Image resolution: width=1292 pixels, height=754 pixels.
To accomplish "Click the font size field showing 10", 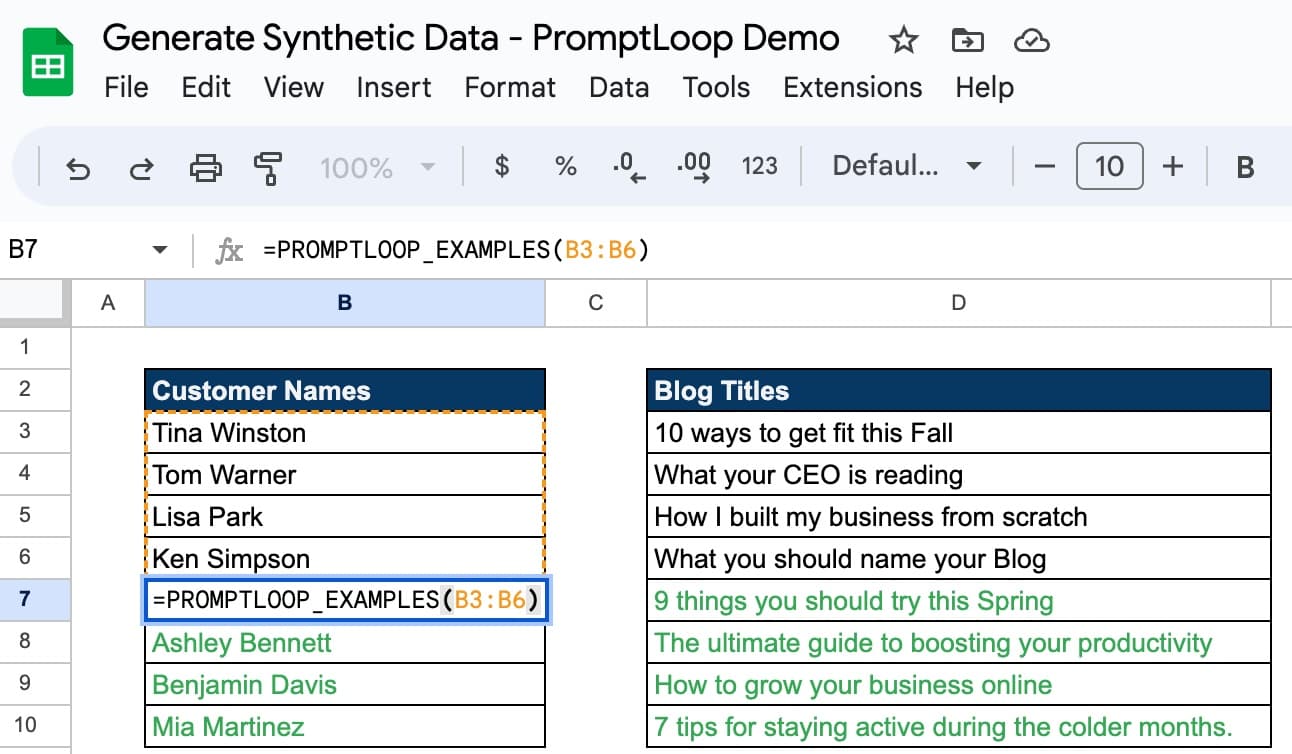I will 1109,166.
